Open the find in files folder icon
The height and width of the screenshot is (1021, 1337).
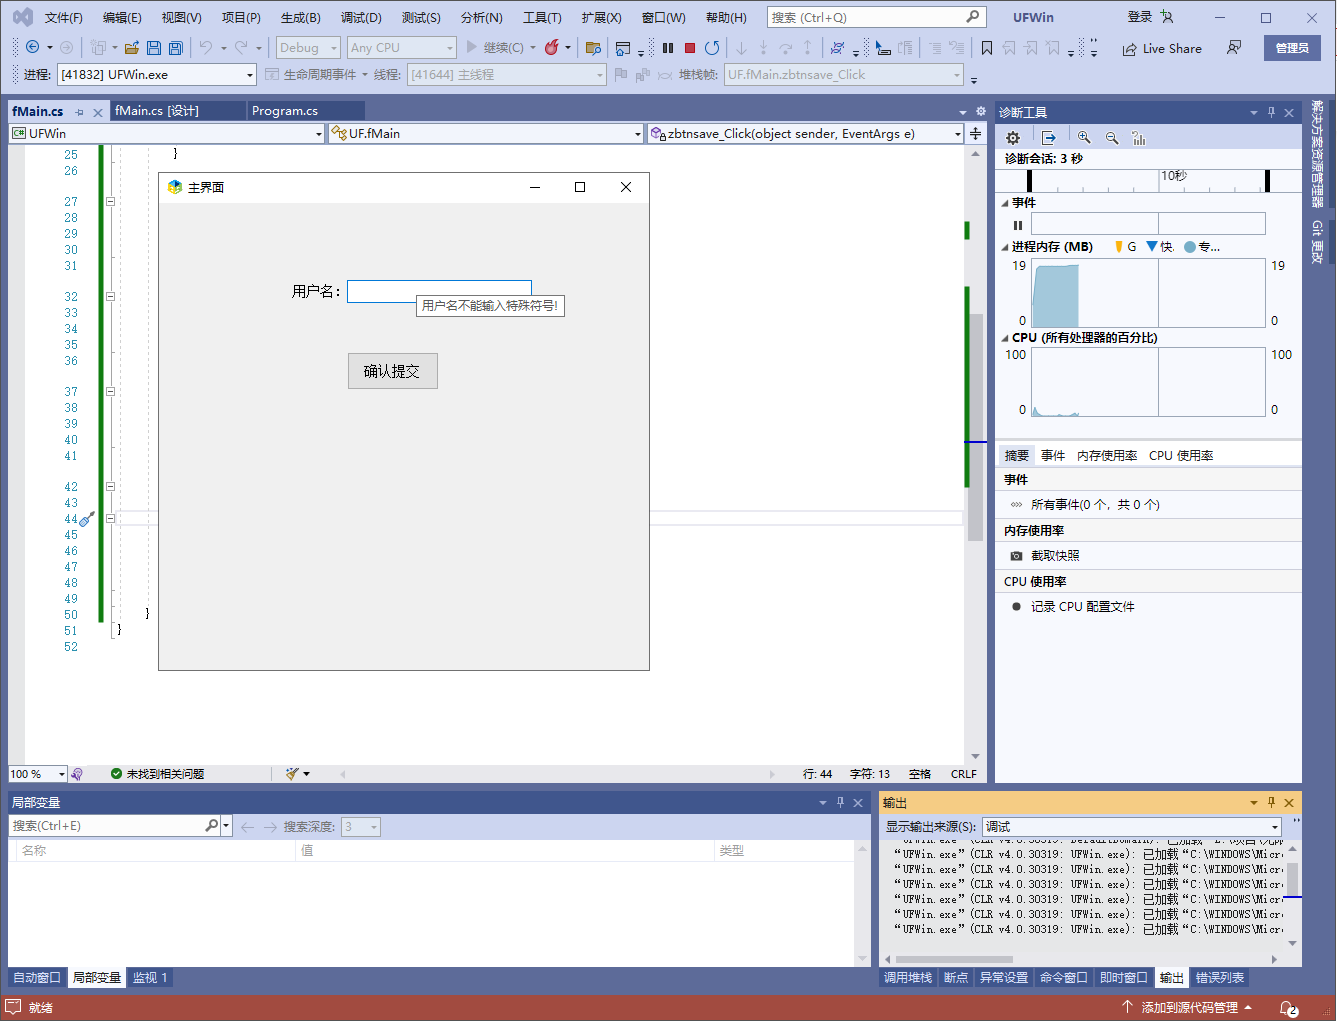click(x=593, y=47)
